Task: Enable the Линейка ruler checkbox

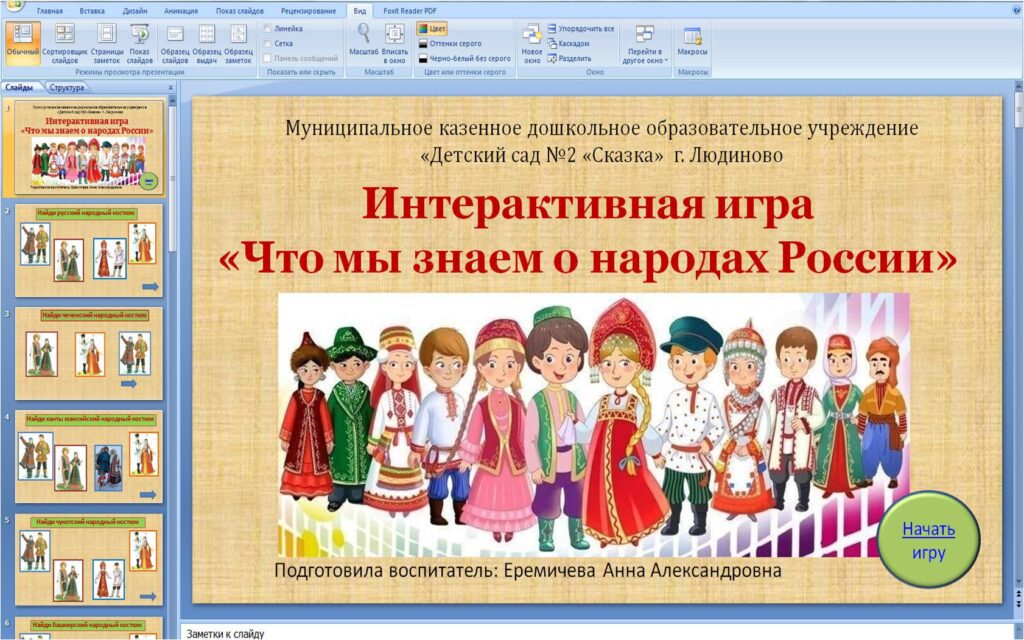Action: (268, 29)
